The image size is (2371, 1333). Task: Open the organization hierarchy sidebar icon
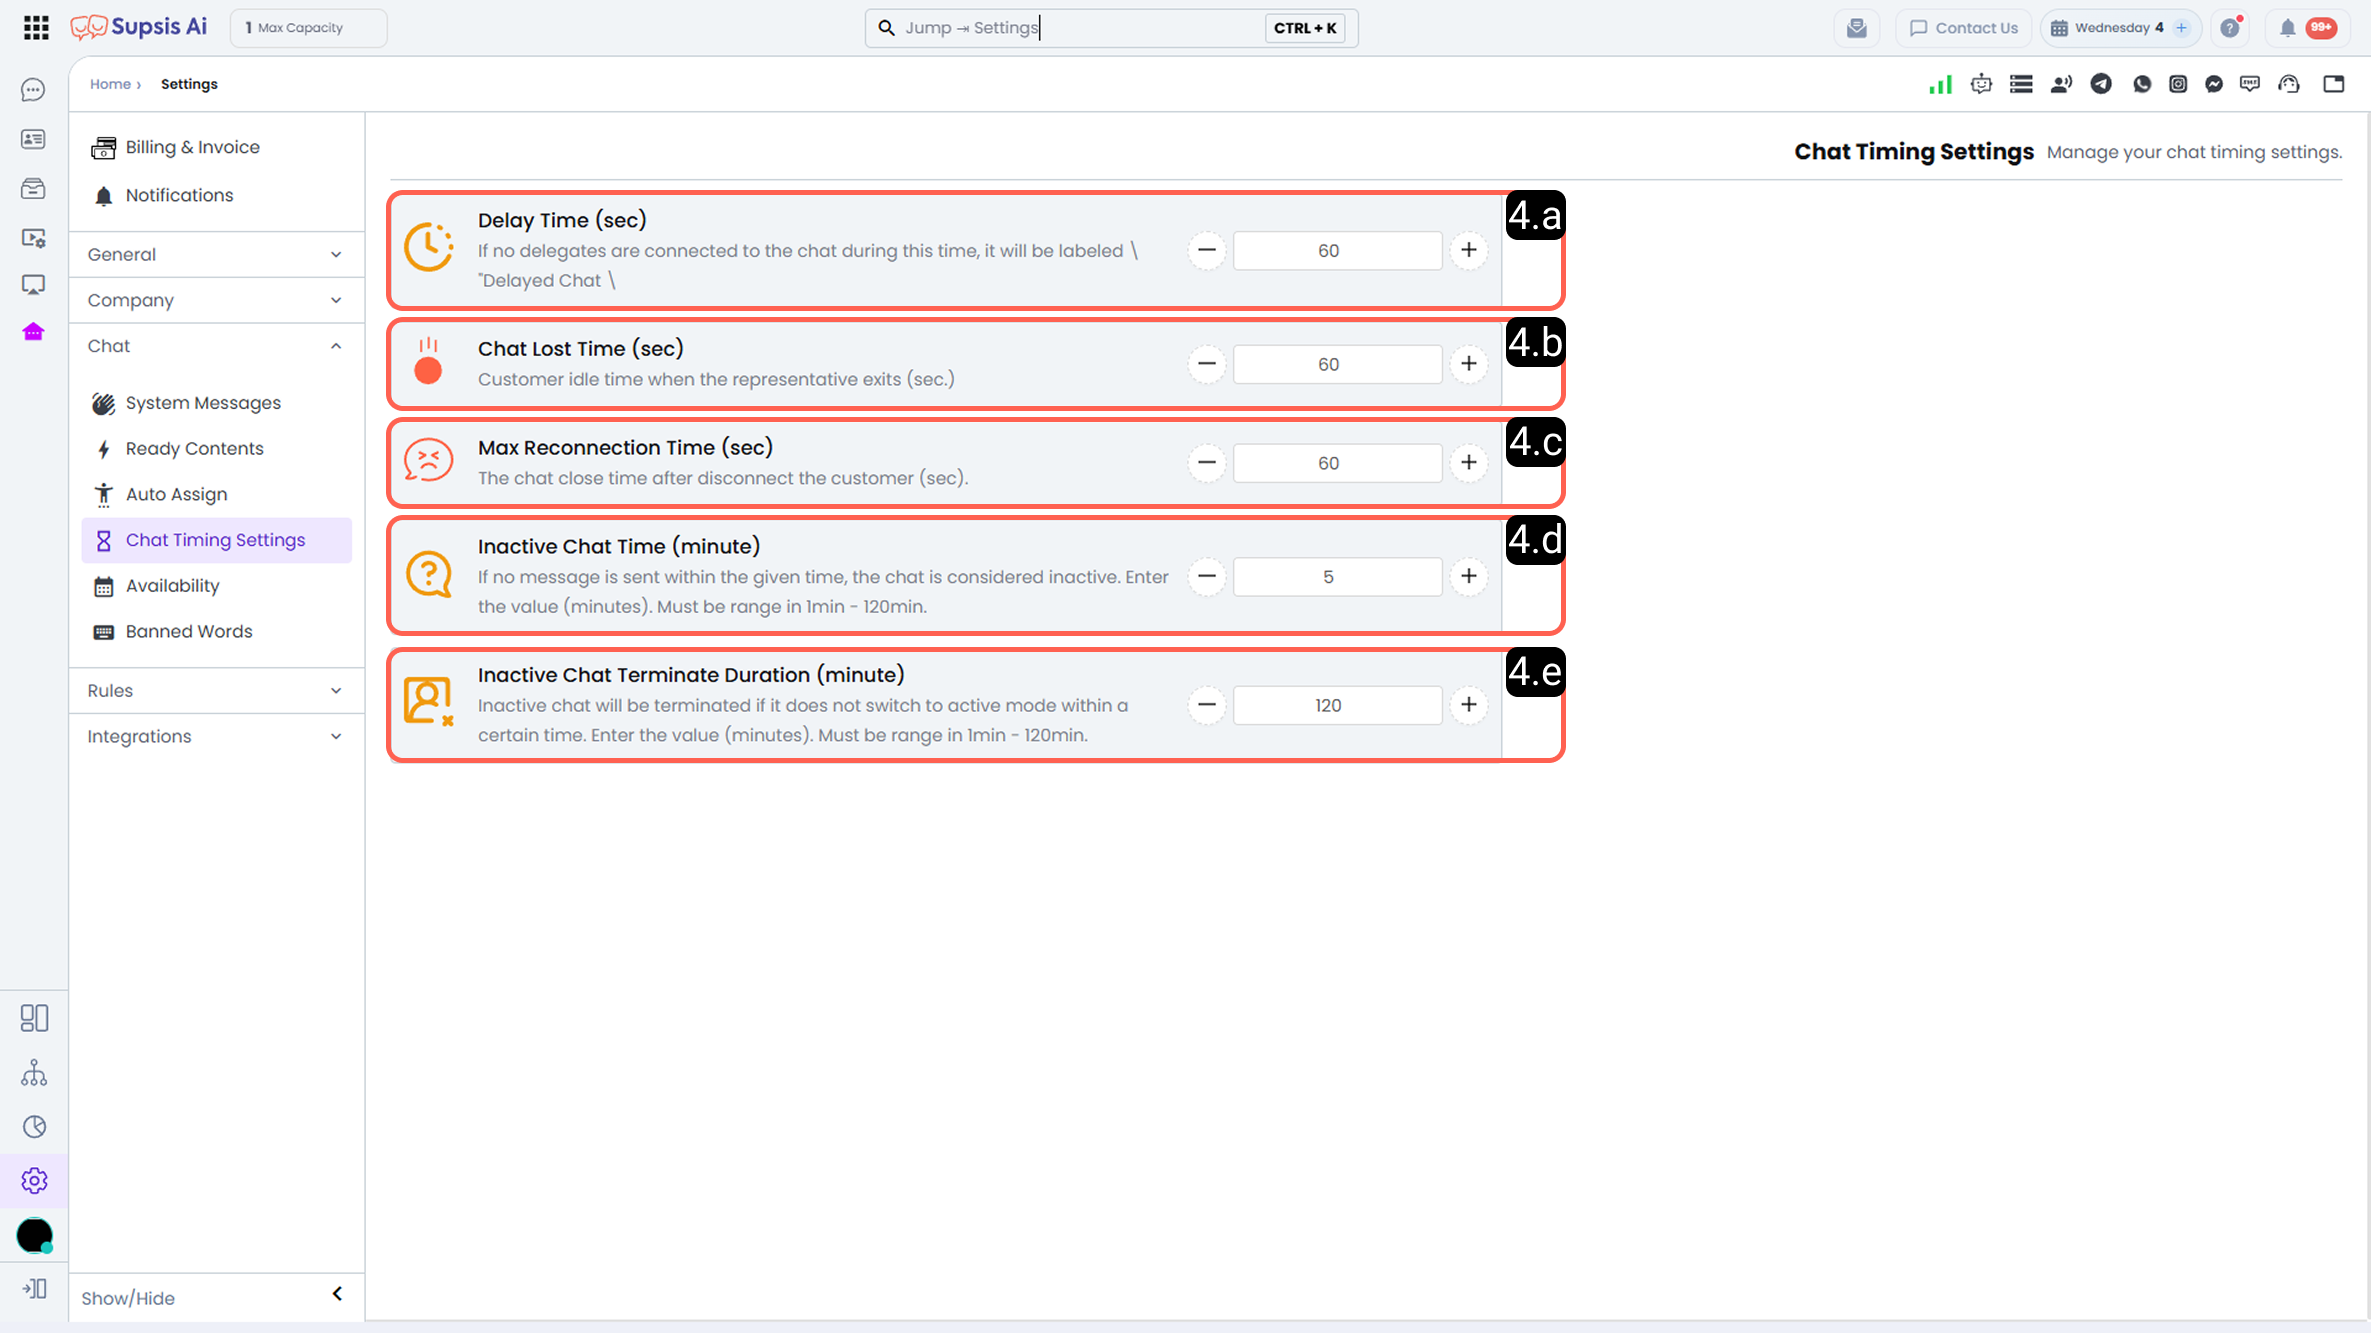coord(34,1073)
